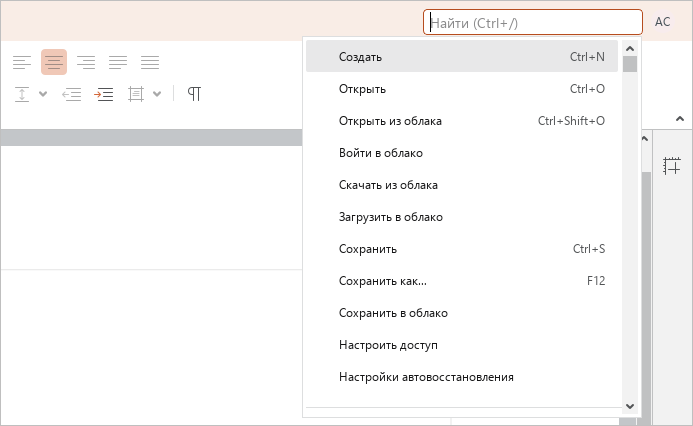This screenshot has width=693, height=426.
Task: Open Настройки автовосстановления
Action: 462,377
